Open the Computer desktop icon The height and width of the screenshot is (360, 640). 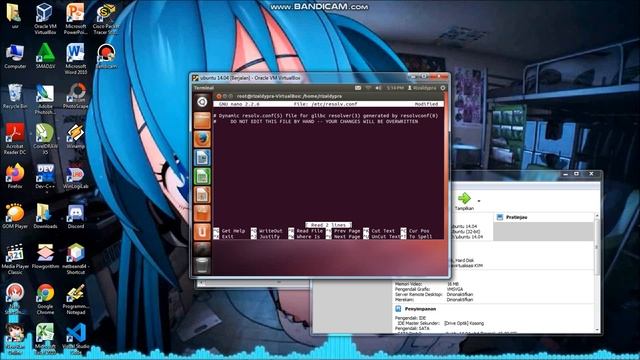pyautogui.click(x=15, y=56)
